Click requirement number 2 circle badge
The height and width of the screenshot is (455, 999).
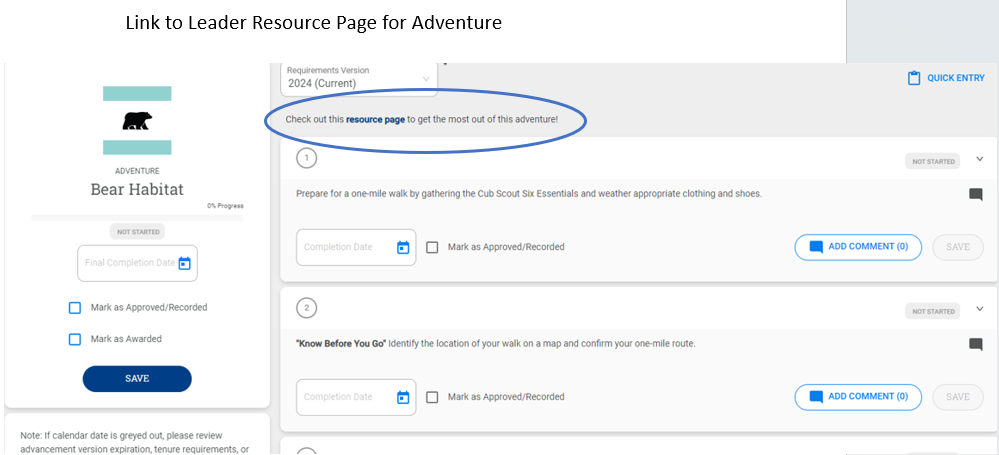pyautogui.click(x=306, y=308)
